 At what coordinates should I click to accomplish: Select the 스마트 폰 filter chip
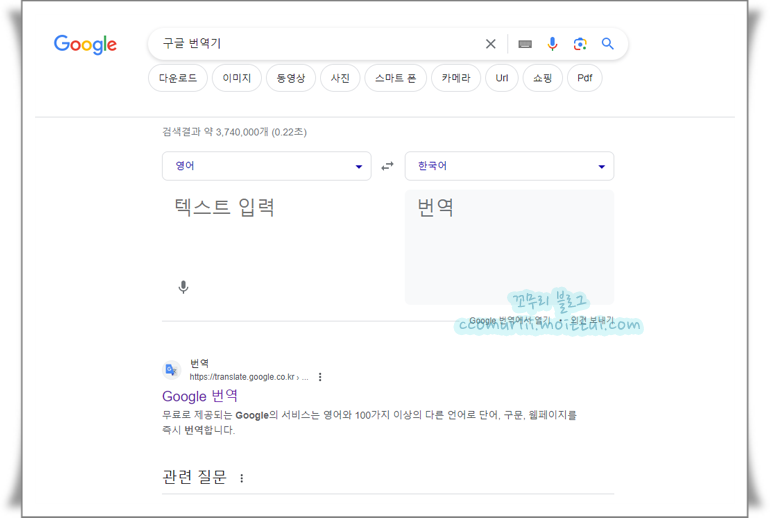point(395,78)
